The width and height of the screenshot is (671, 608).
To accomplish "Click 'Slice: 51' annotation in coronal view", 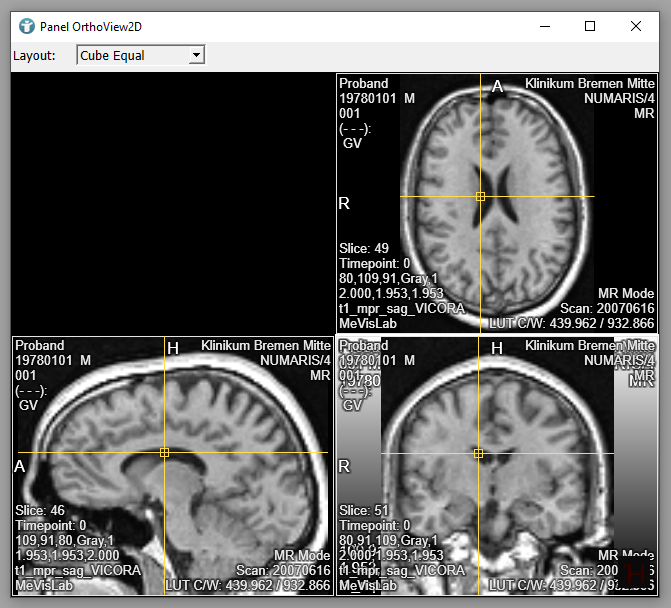I will 364,510.
